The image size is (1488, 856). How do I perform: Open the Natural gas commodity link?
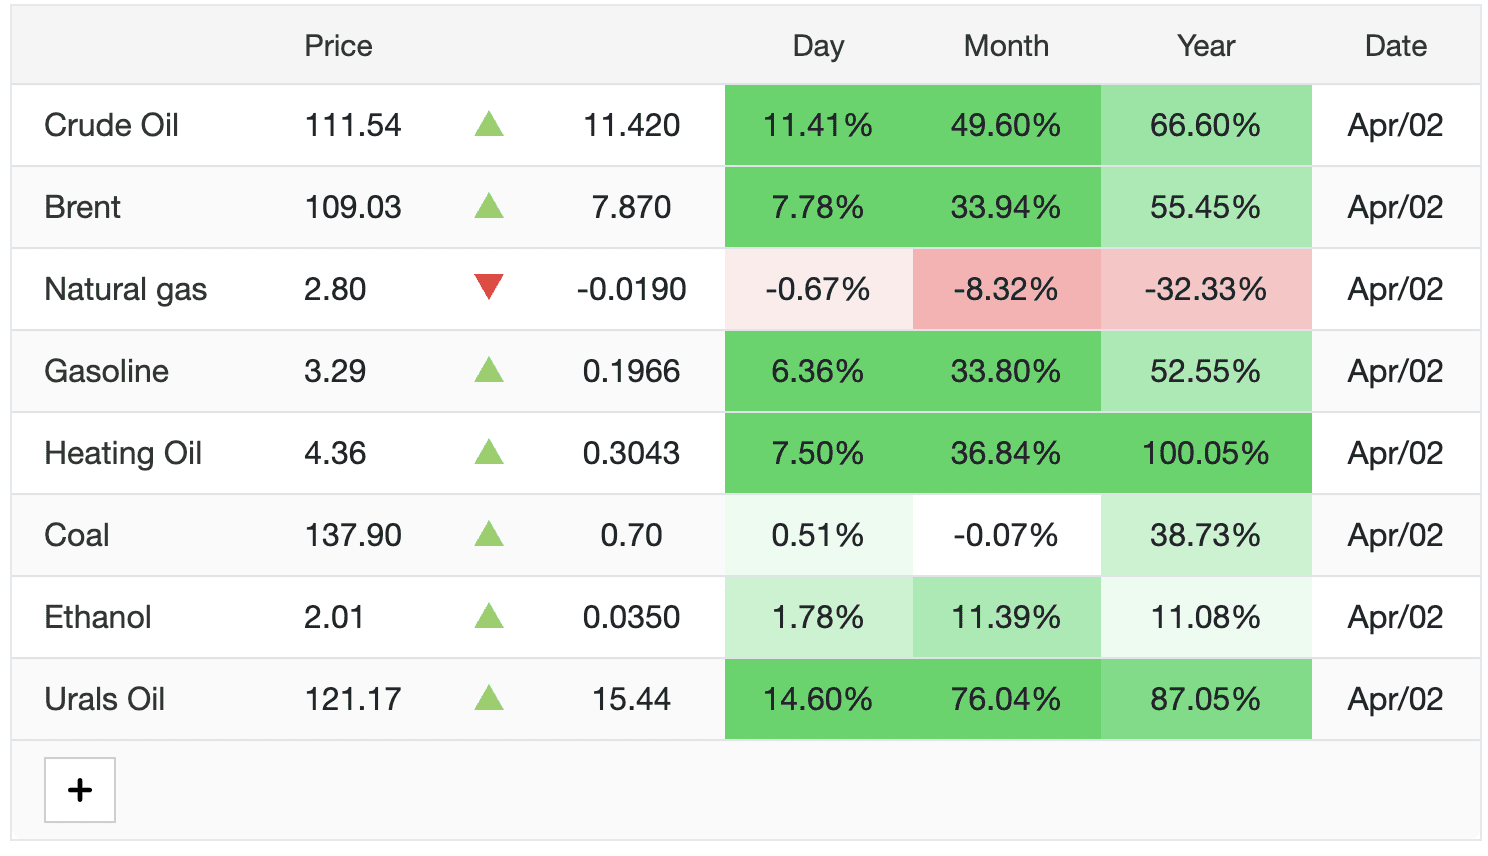[x=125, y=289]
